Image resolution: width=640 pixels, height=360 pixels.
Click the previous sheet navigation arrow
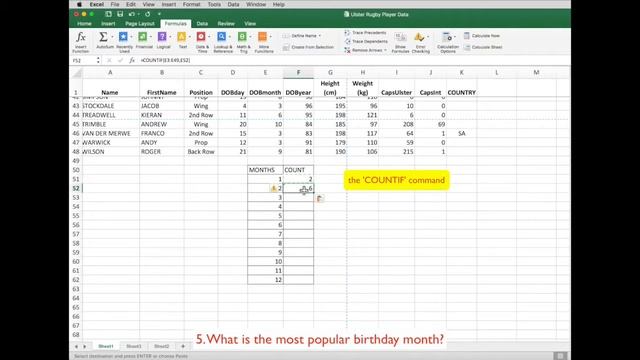[x=76, y=347]
